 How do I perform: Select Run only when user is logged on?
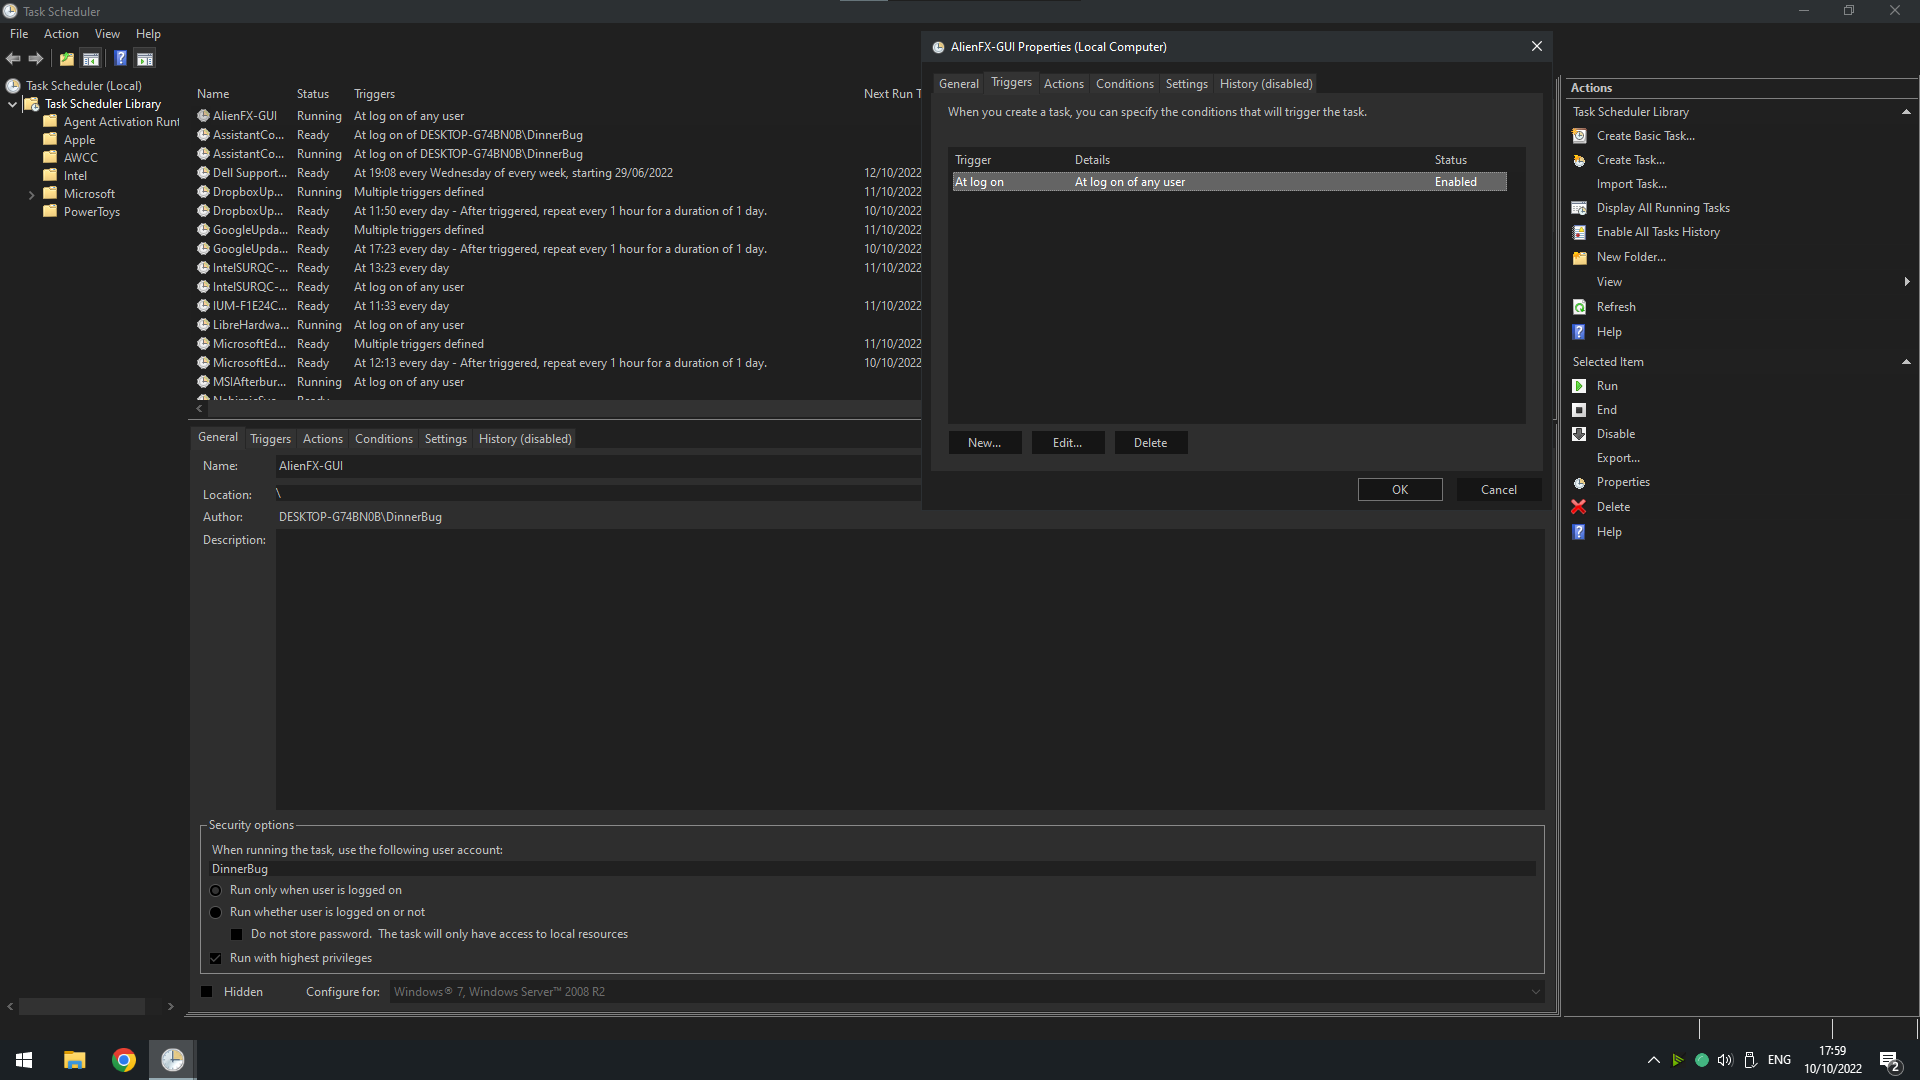click(216, 890)
